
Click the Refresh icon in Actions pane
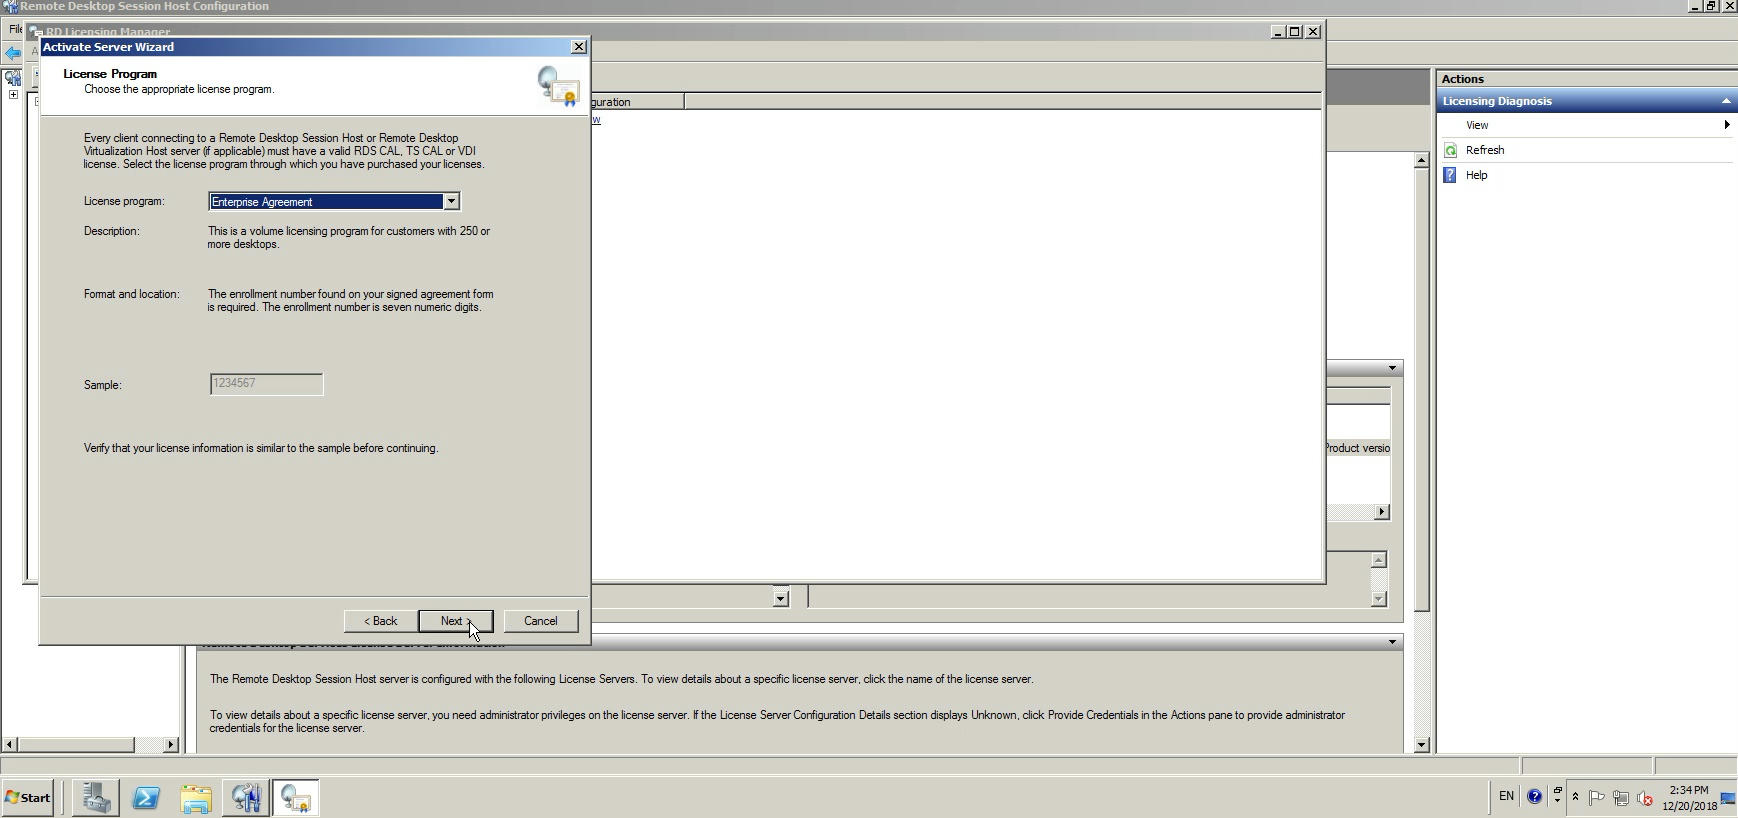1451,150
